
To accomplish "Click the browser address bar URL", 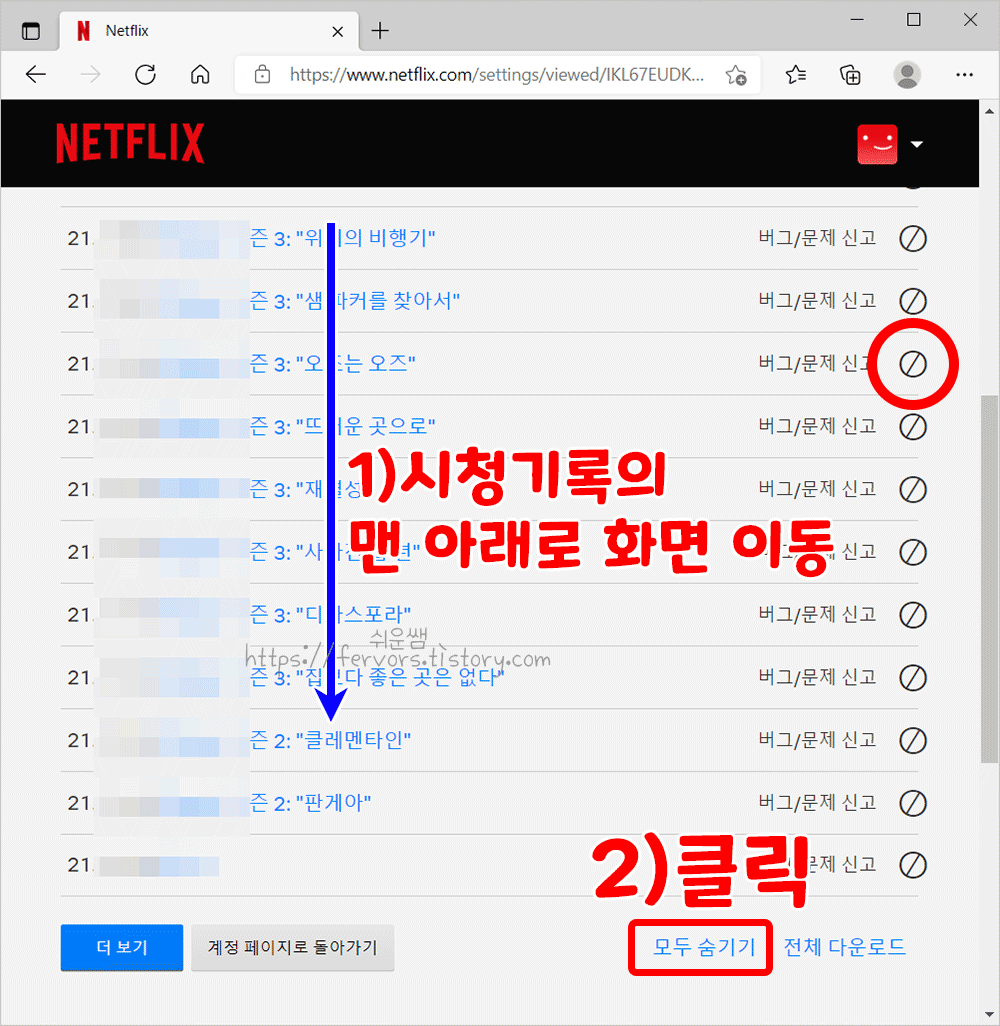I will [x=497, y=75].
